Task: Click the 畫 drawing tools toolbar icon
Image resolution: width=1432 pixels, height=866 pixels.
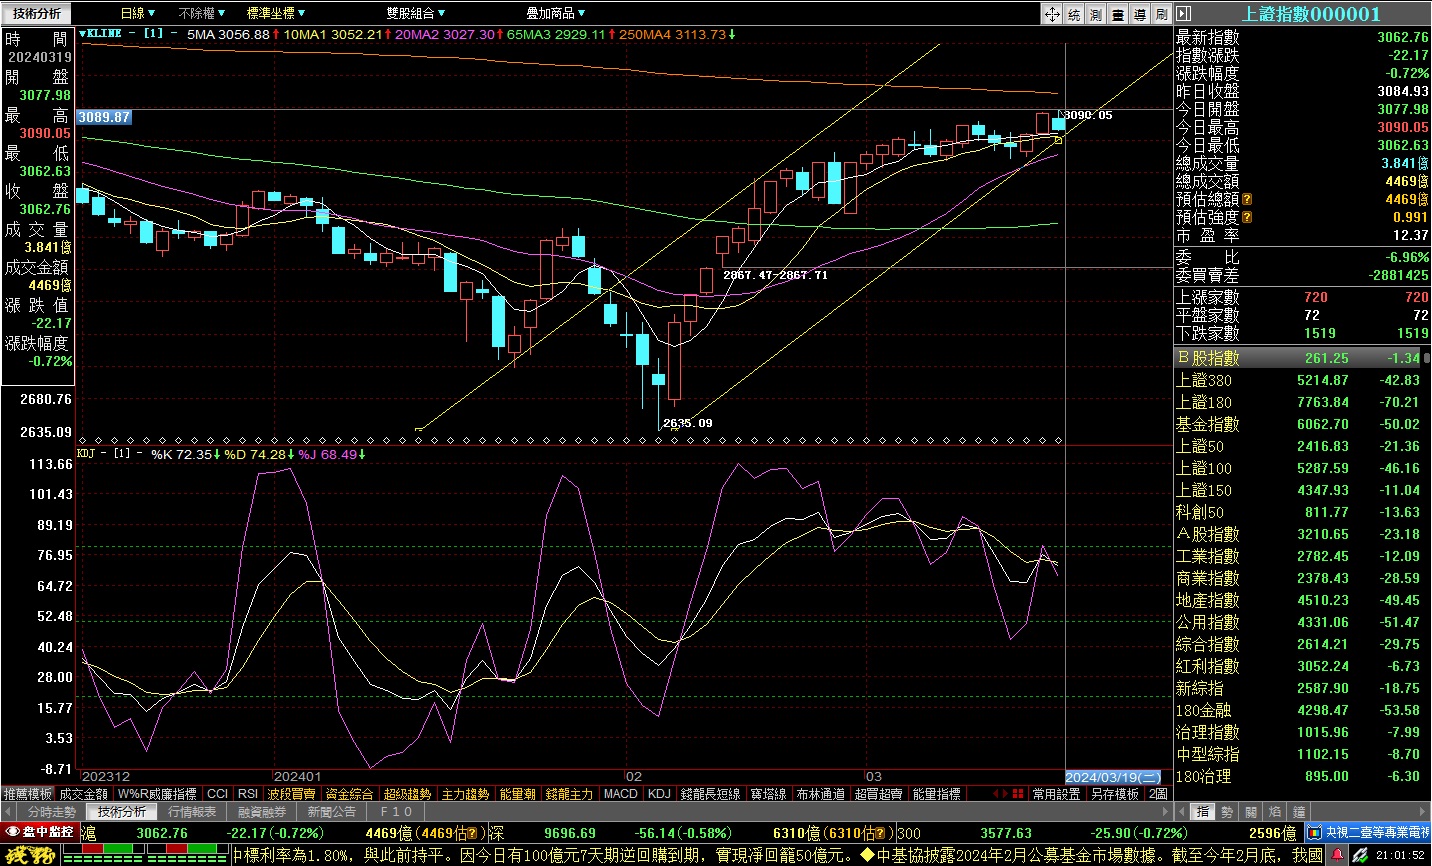Action: (x=1118, y=14)
